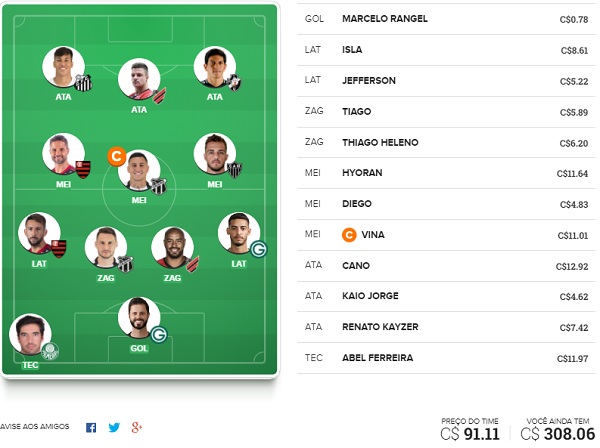Click the Vasco crest on right striker
Image resolution: width=600 pixels, height=448 pixels.
tap(233, 82)
